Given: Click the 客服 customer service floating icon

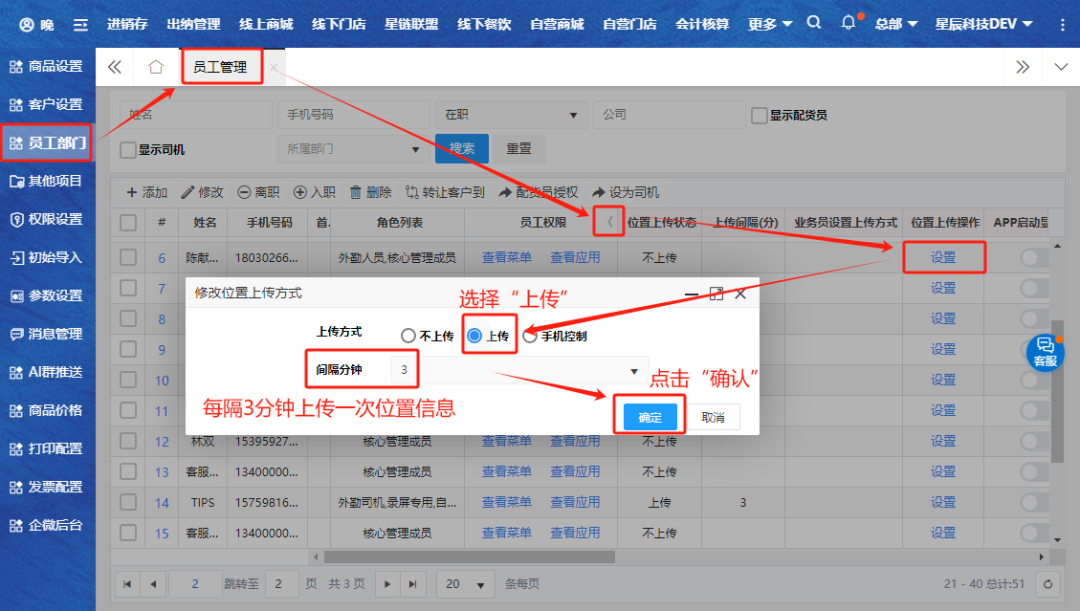Looking at the screenshot, I should pyautogui.click(x=1045, y=351).
